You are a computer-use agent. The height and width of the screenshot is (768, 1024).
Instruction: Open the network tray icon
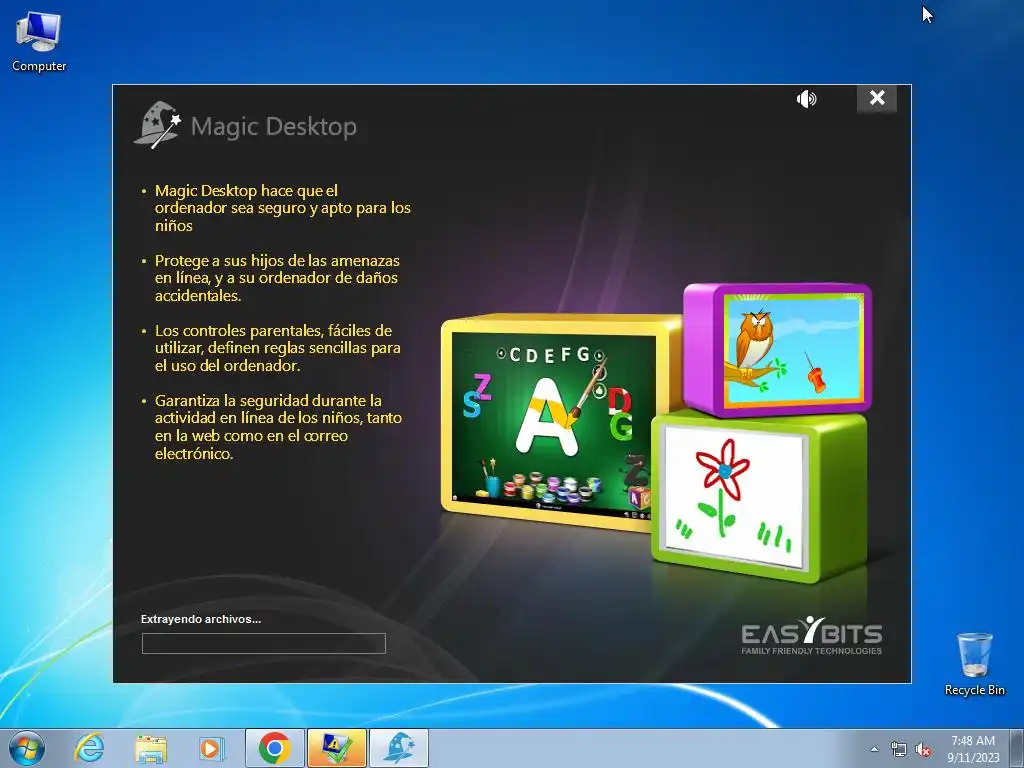(899, 750)
